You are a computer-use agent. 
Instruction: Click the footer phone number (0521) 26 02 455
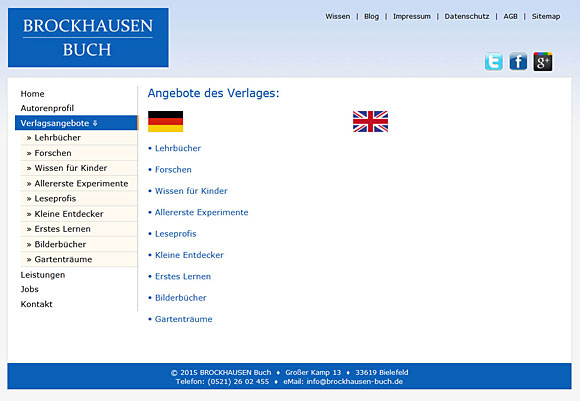point(238,381)
